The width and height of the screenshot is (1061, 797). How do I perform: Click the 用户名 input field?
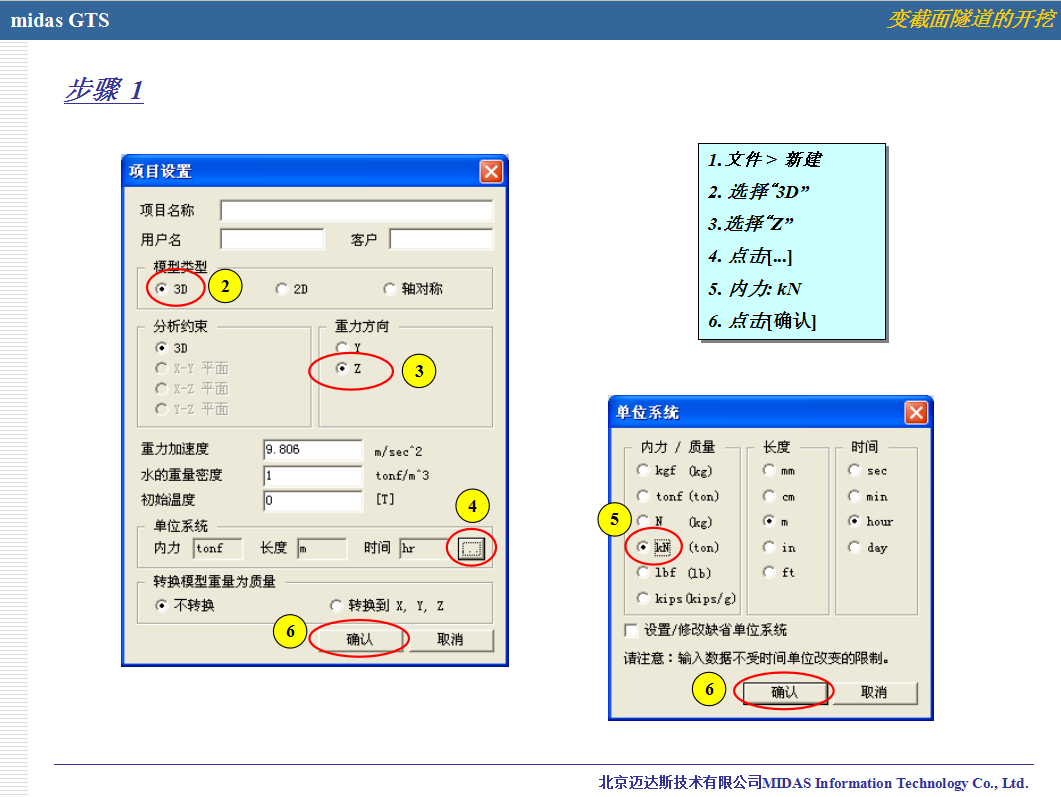[272, 239]
